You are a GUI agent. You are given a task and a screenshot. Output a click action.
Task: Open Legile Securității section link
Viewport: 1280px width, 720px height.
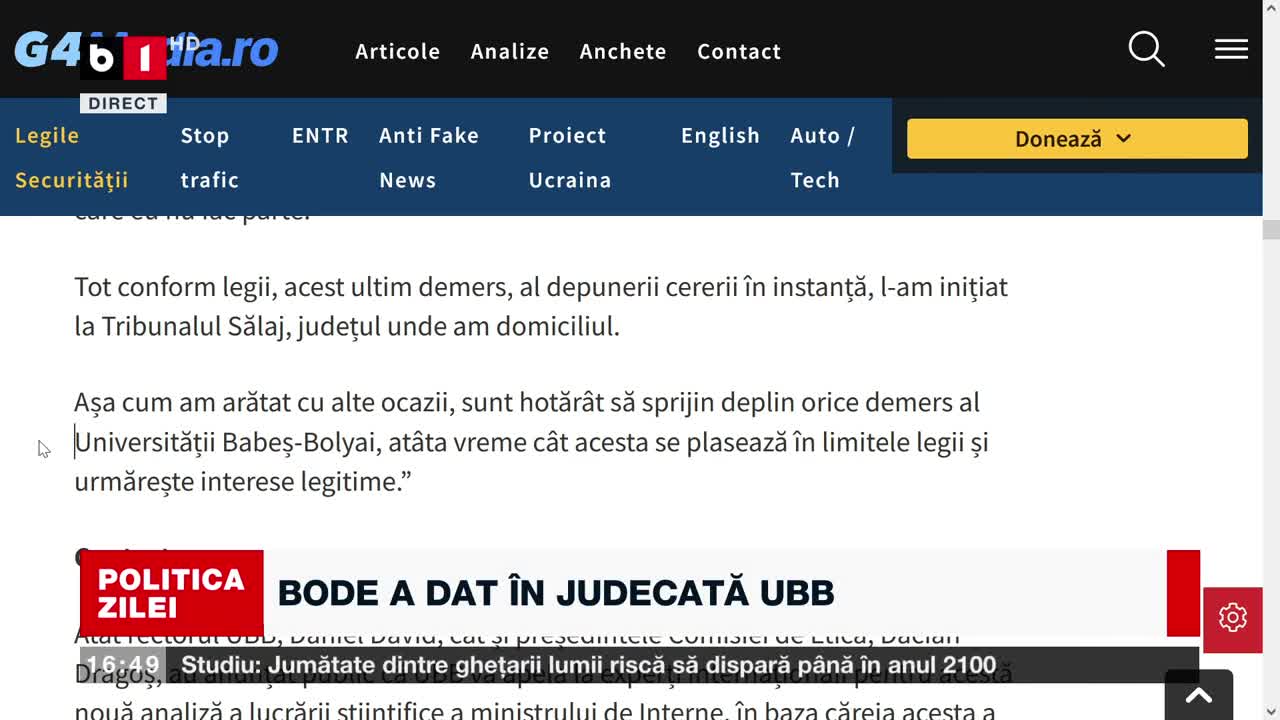[71, 157]
